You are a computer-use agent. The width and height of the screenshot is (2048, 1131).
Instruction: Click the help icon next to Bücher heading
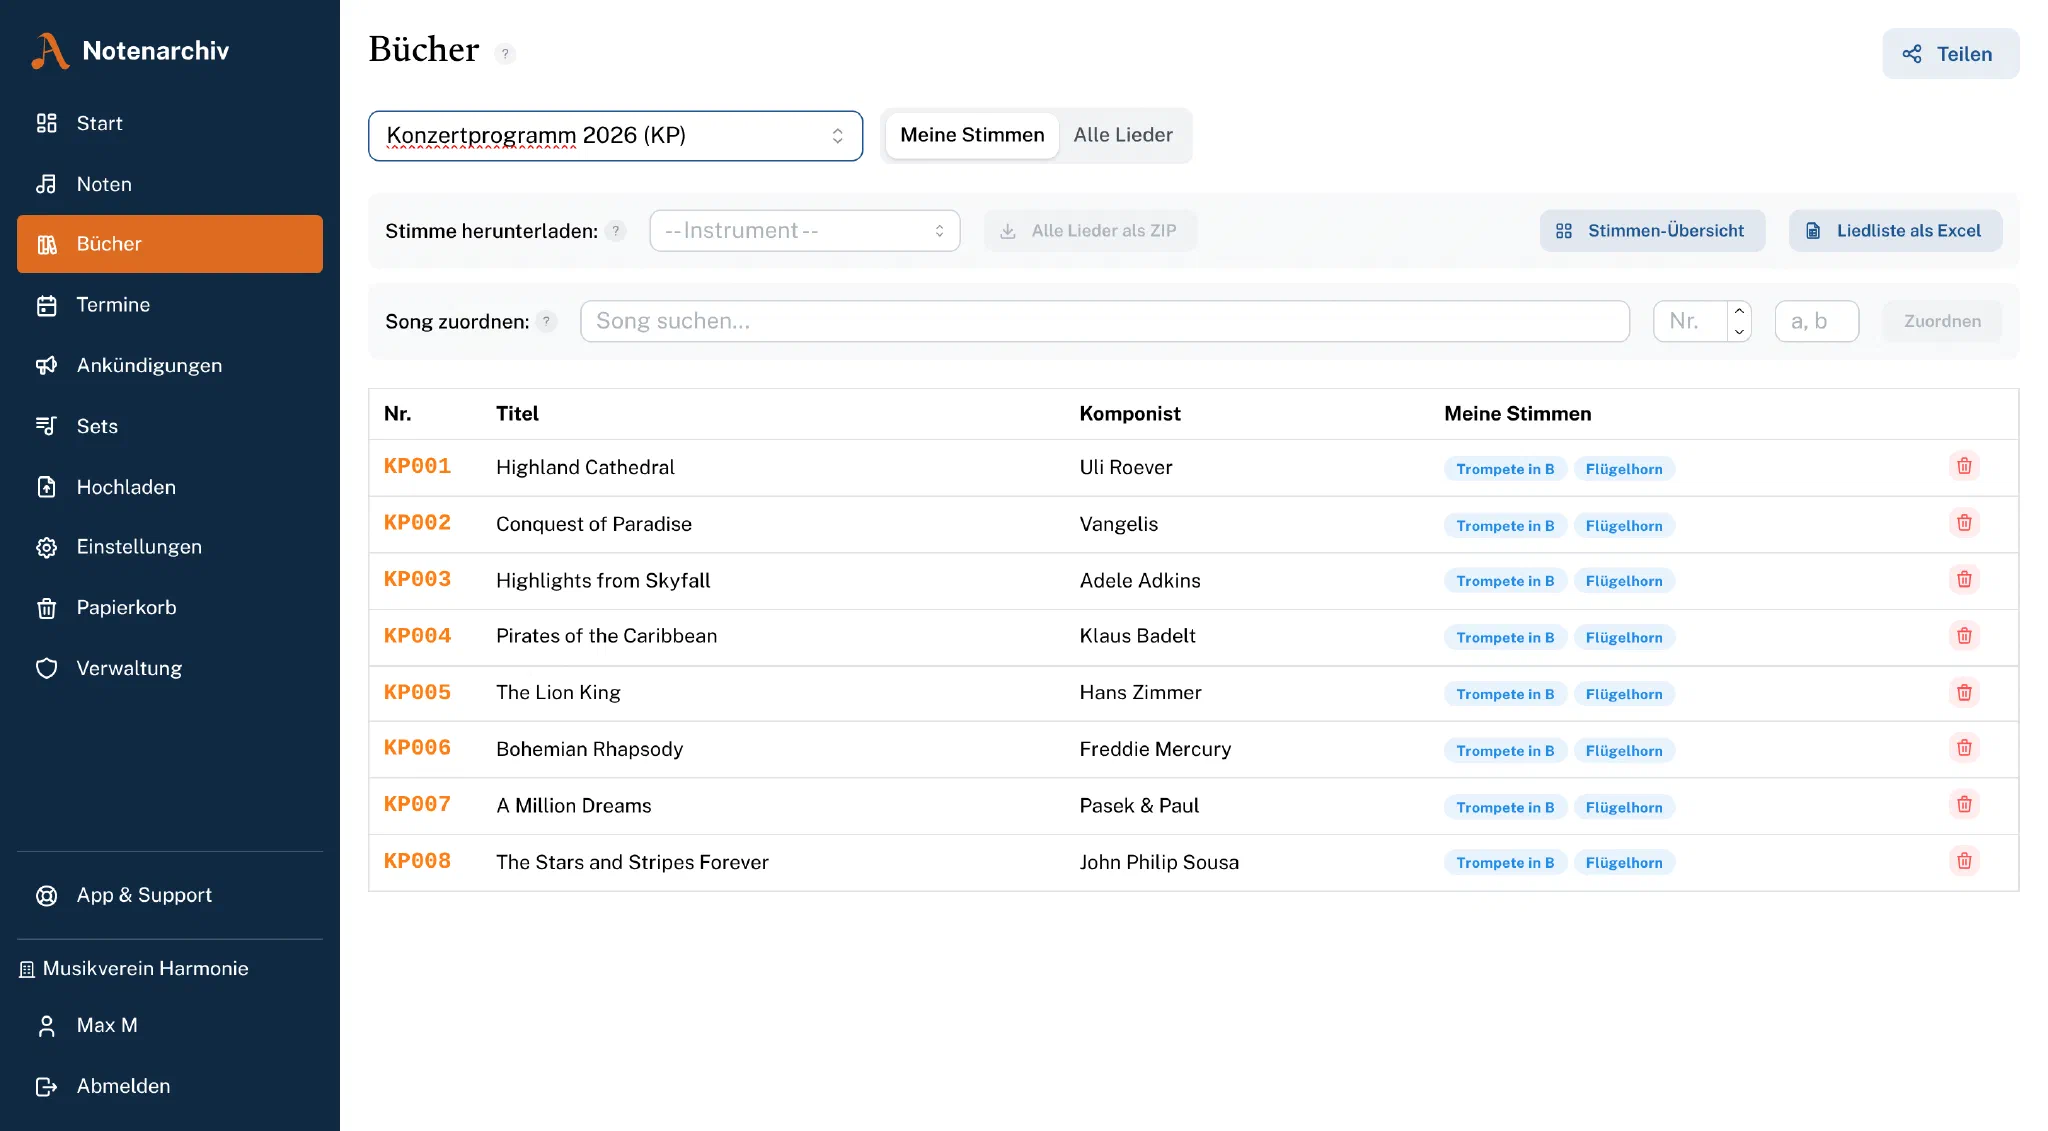tap(505, 54)
